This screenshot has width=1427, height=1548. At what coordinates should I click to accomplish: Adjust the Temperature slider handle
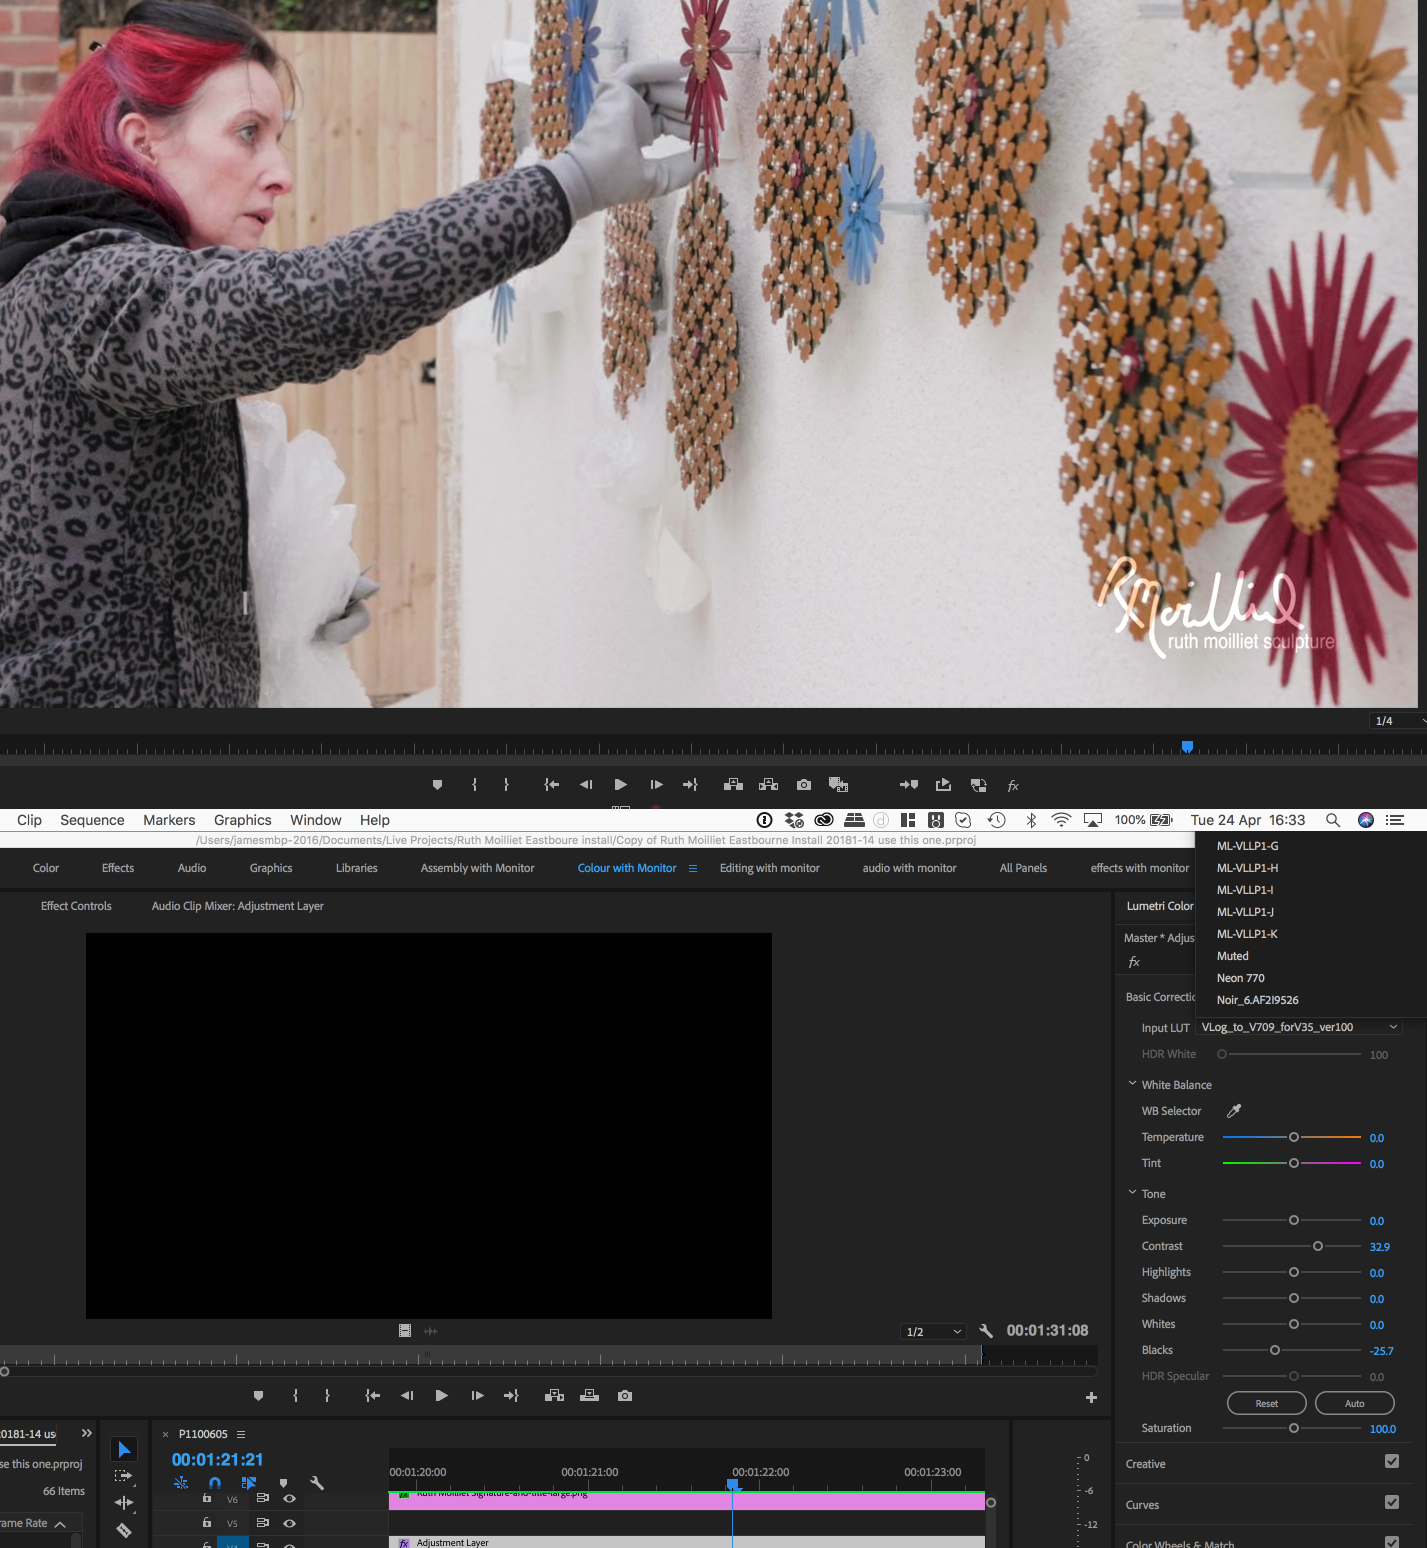click(x=1294, y=1137)
